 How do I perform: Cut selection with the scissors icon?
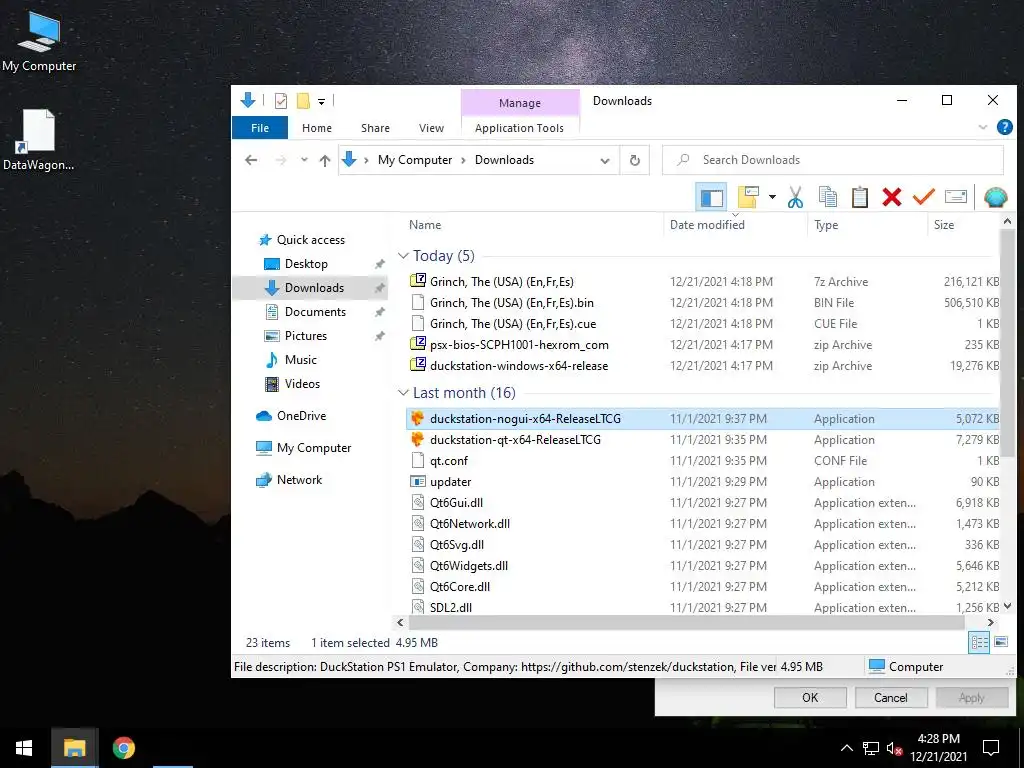coord(795,197)
